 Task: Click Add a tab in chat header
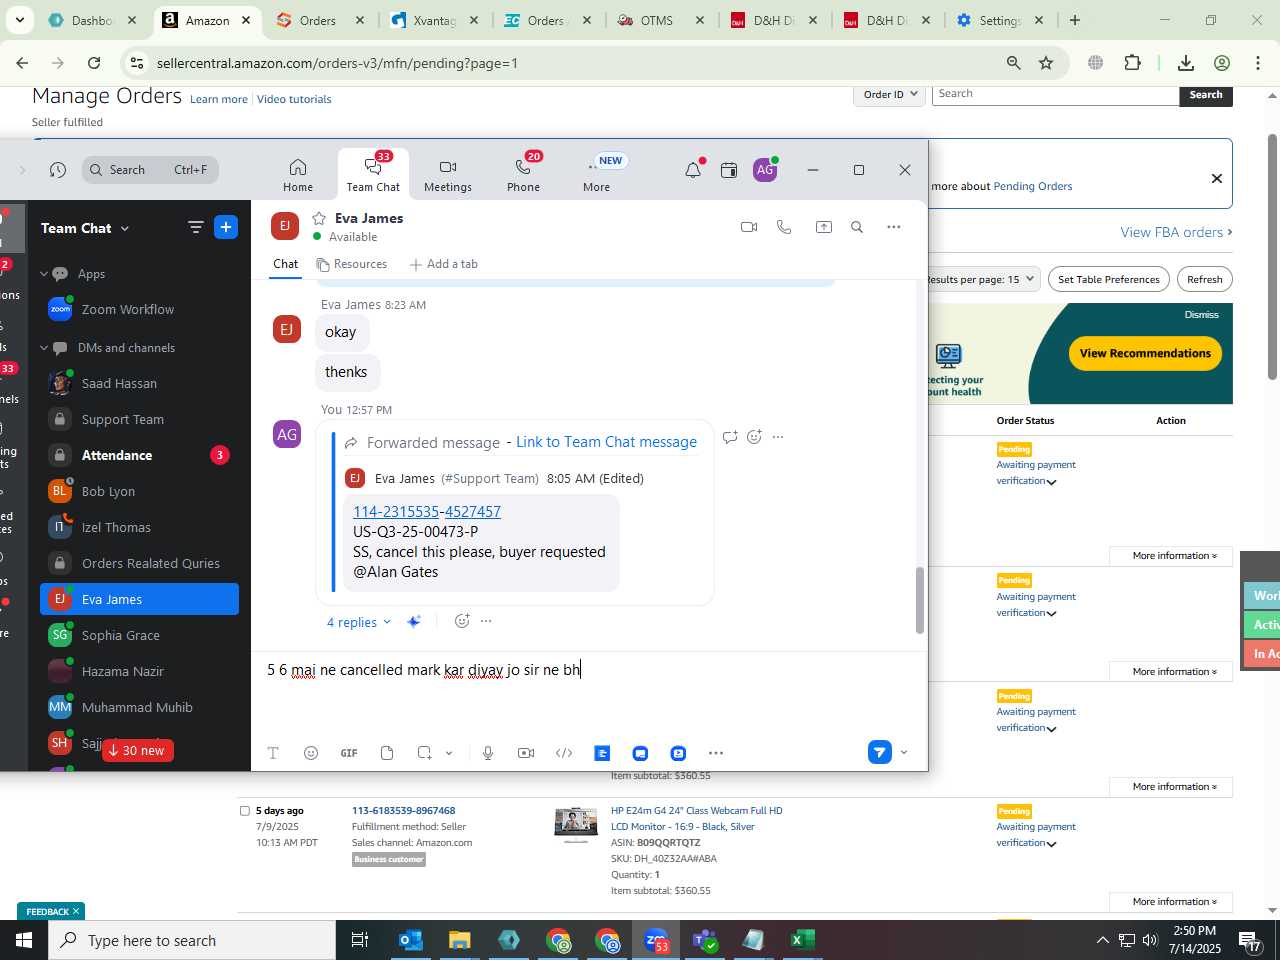[444, 264]
